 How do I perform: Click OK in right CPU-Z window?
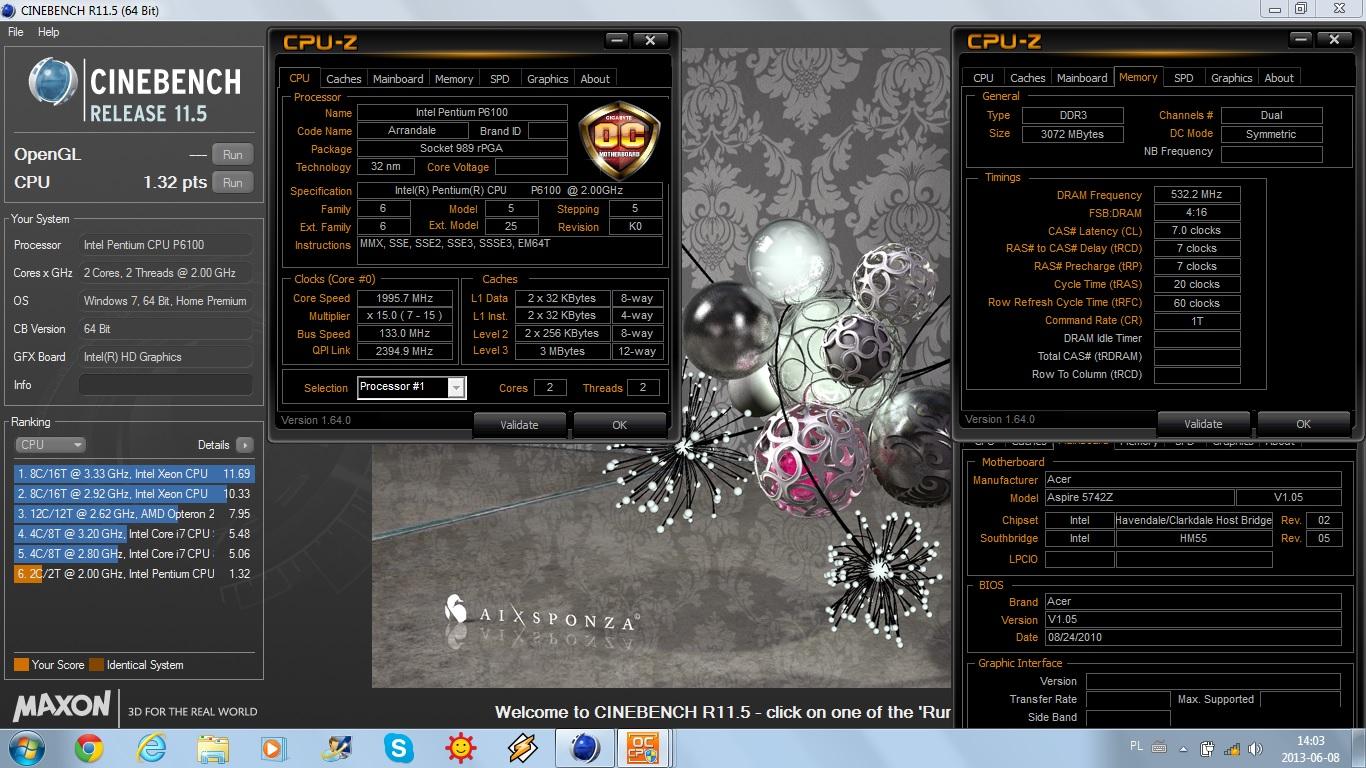[1303, 424]
